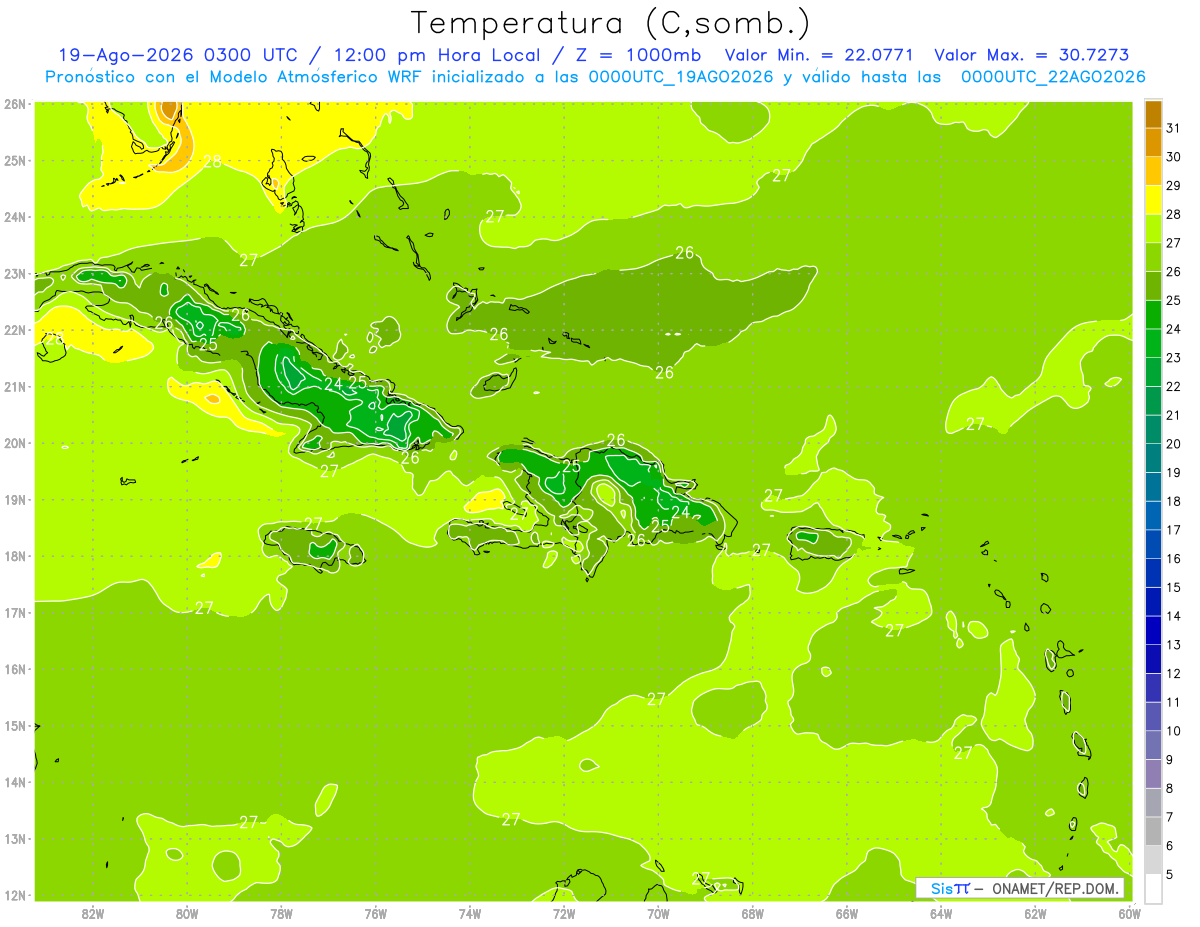Click the blue legend band between 16 and 17
This screenshot has height=927, width=1200.
pyautogui.click(x=1153, y=544)
